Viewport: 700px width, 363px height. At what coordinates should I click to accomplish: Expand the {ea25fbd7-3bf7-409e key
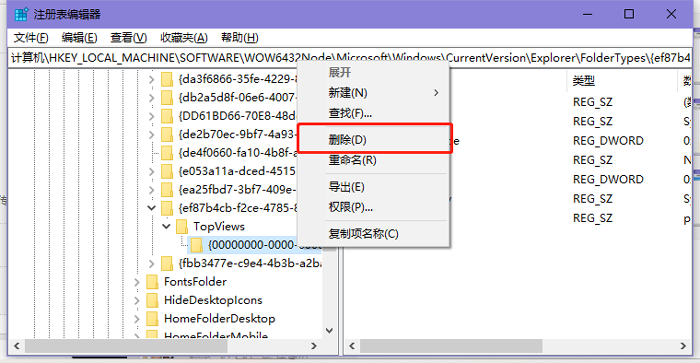pos(152,190)
